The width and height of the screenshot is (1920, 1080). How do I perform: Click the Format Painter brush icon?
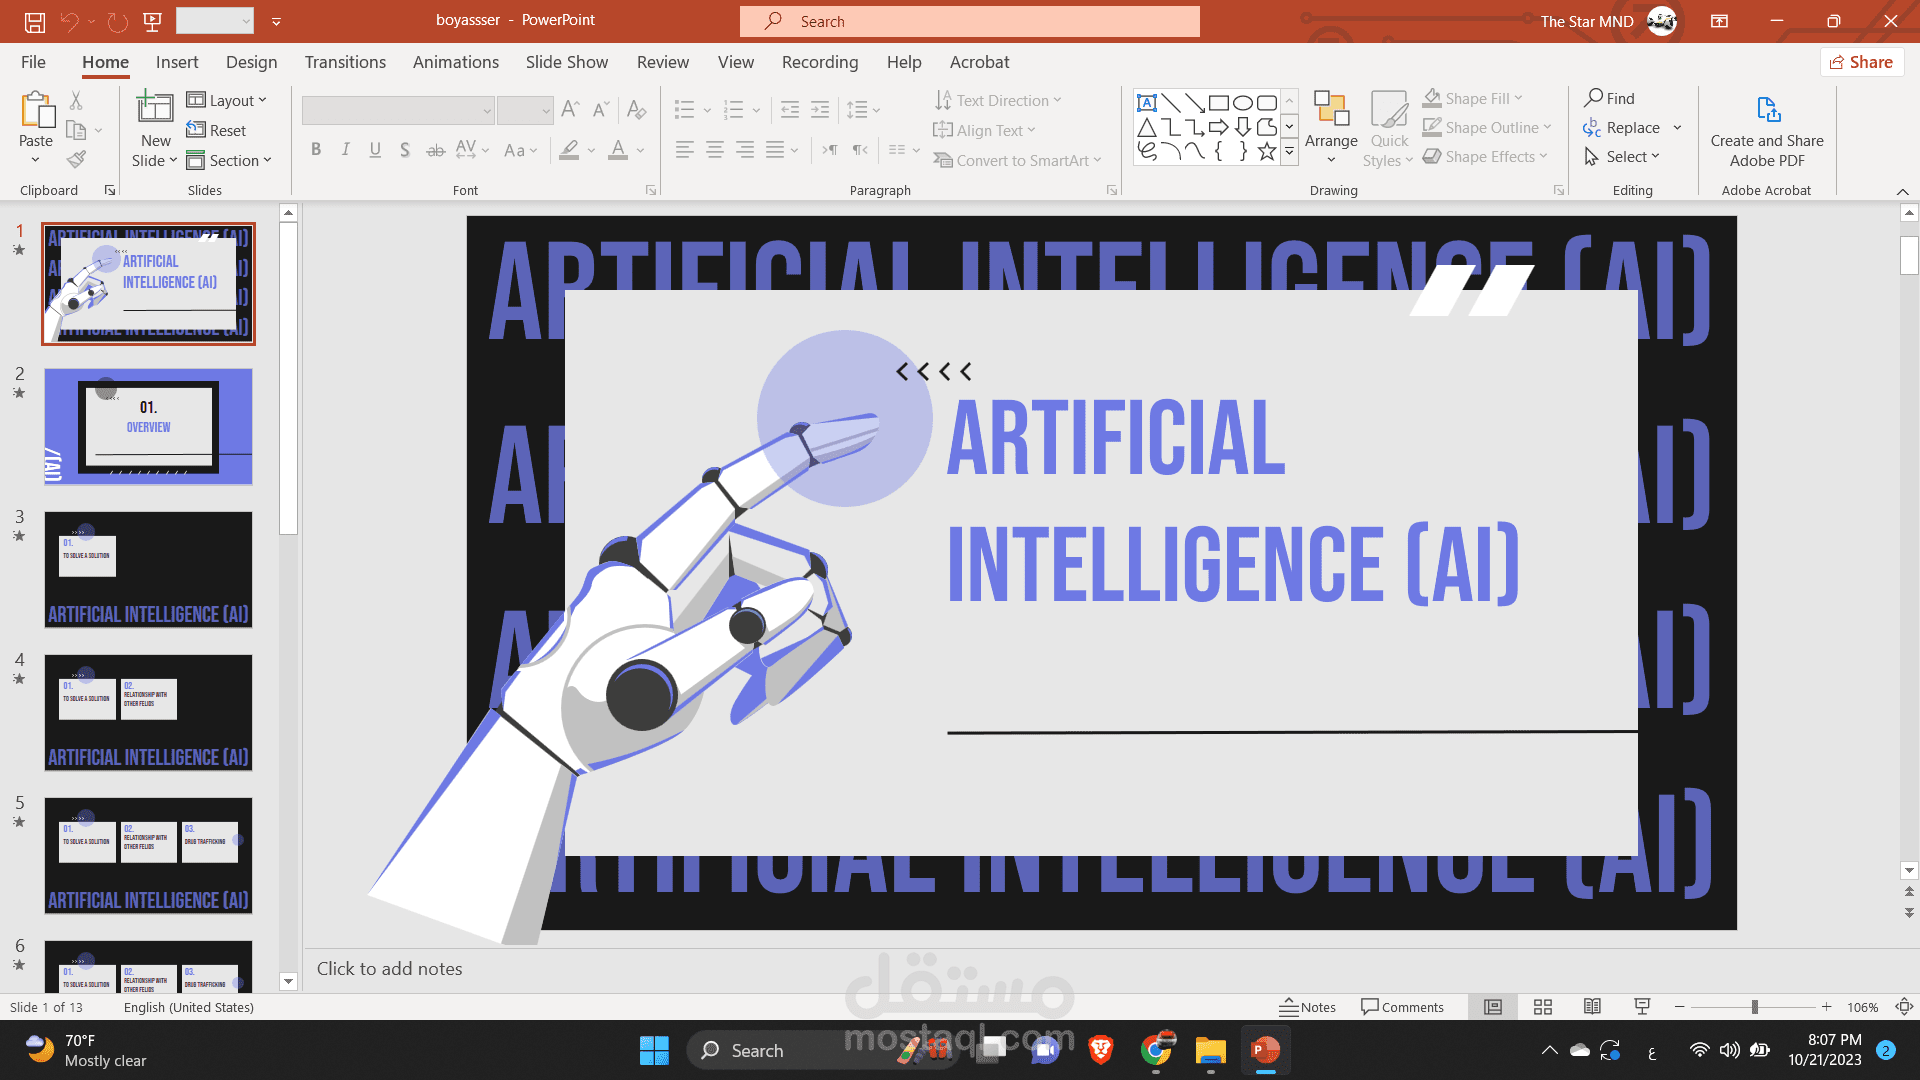[x=76, y=159]
